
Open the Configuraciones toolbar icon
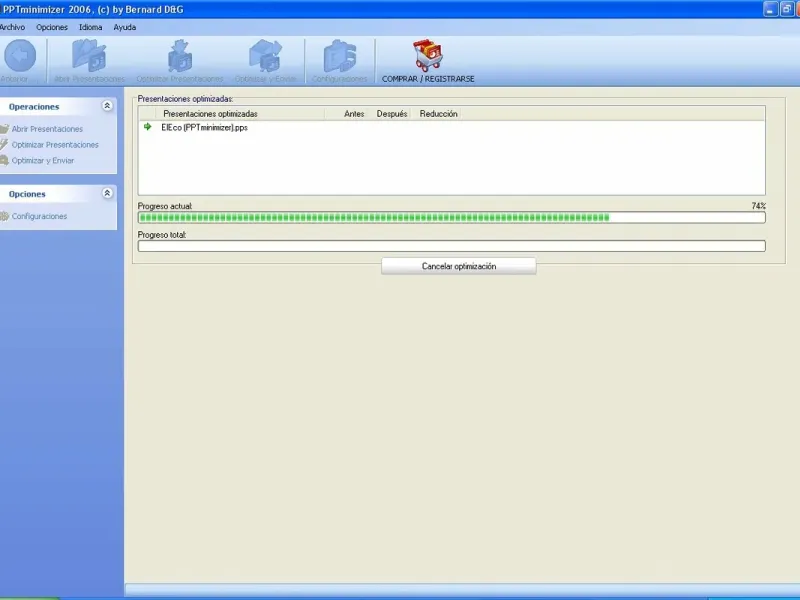coord(340,56)
